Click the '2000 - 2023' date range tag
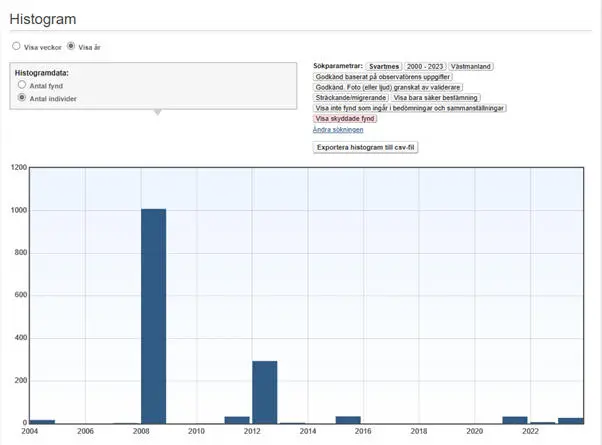The width and height of the screenshot is (602, 445). coord(423,66)
